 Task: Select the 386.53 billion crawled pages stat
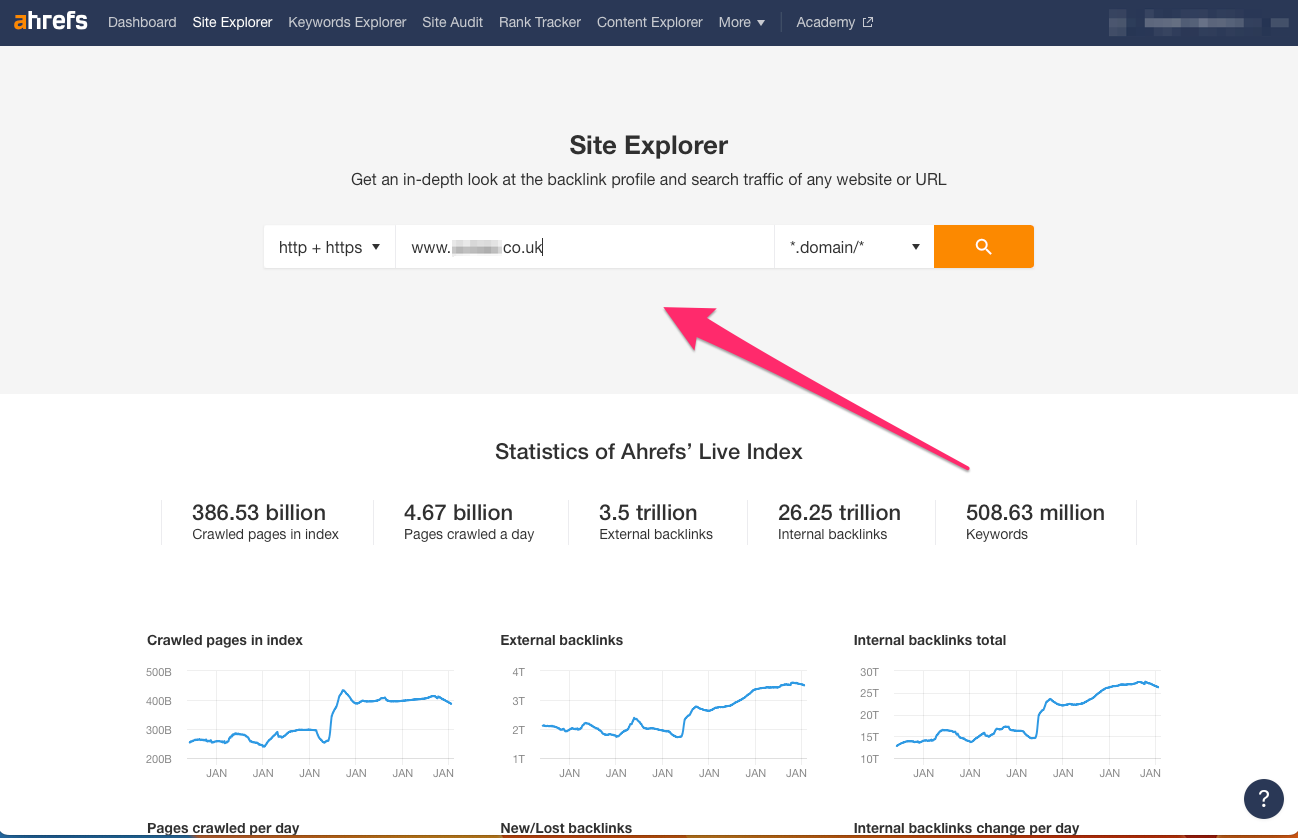(x=265, y=521)
